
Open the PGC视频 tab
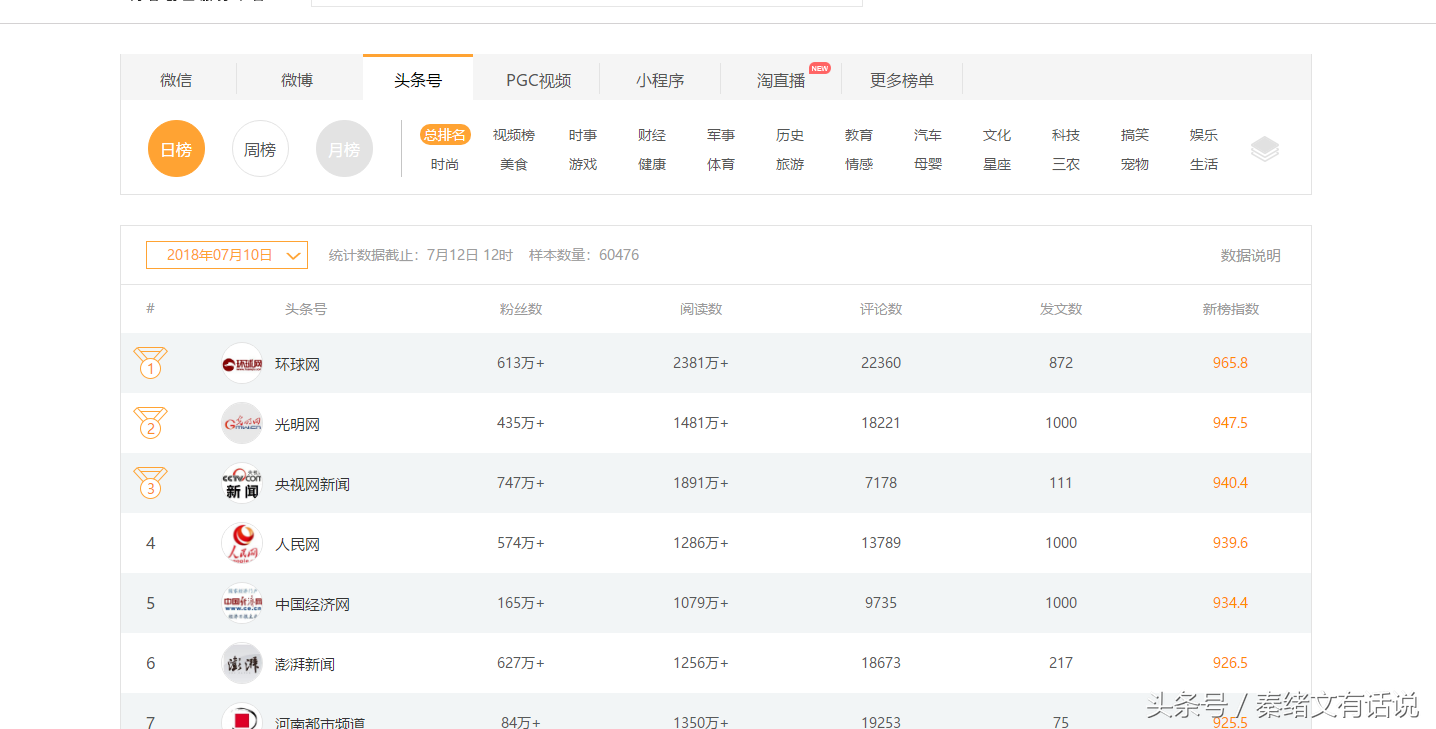coord(538,80)
